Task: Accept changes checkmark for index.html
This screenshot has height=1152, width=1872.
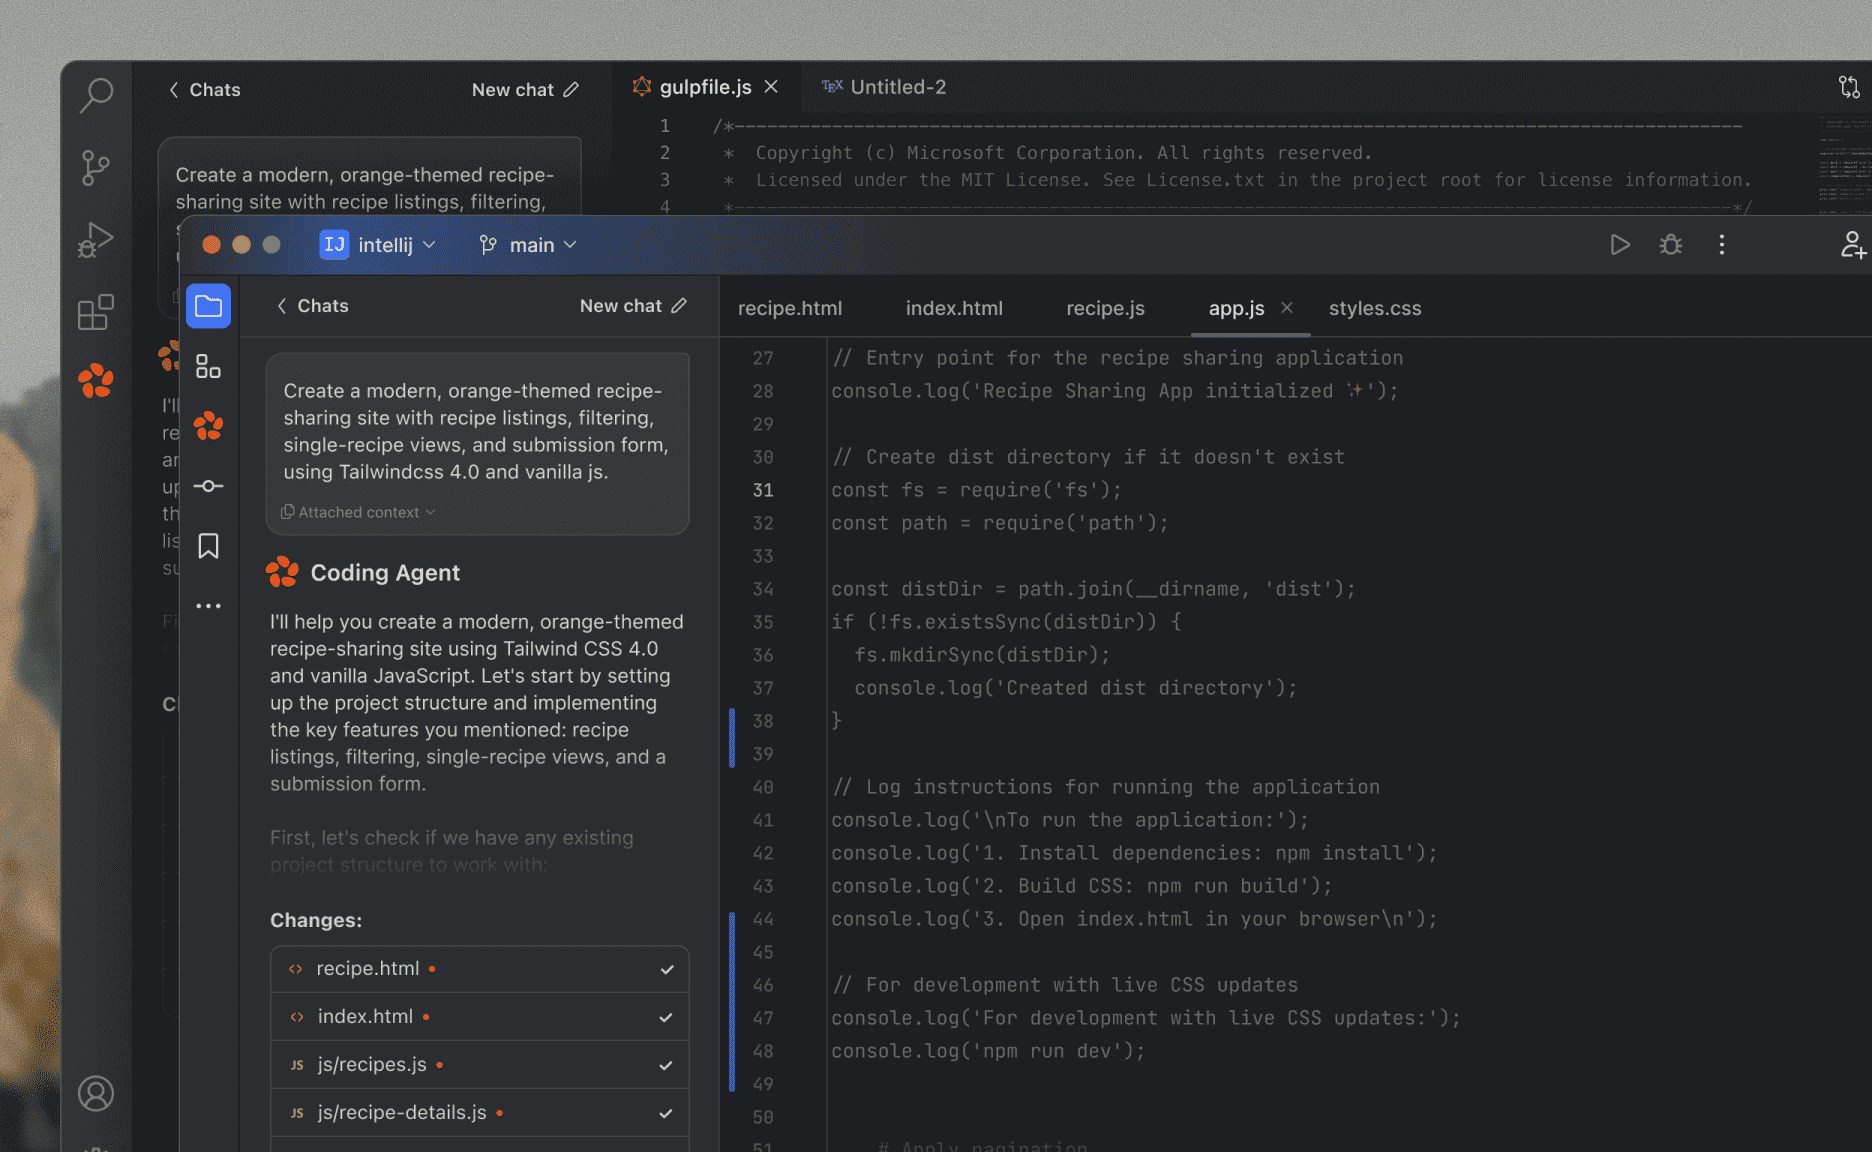Action: click(x=665, y=1016)
